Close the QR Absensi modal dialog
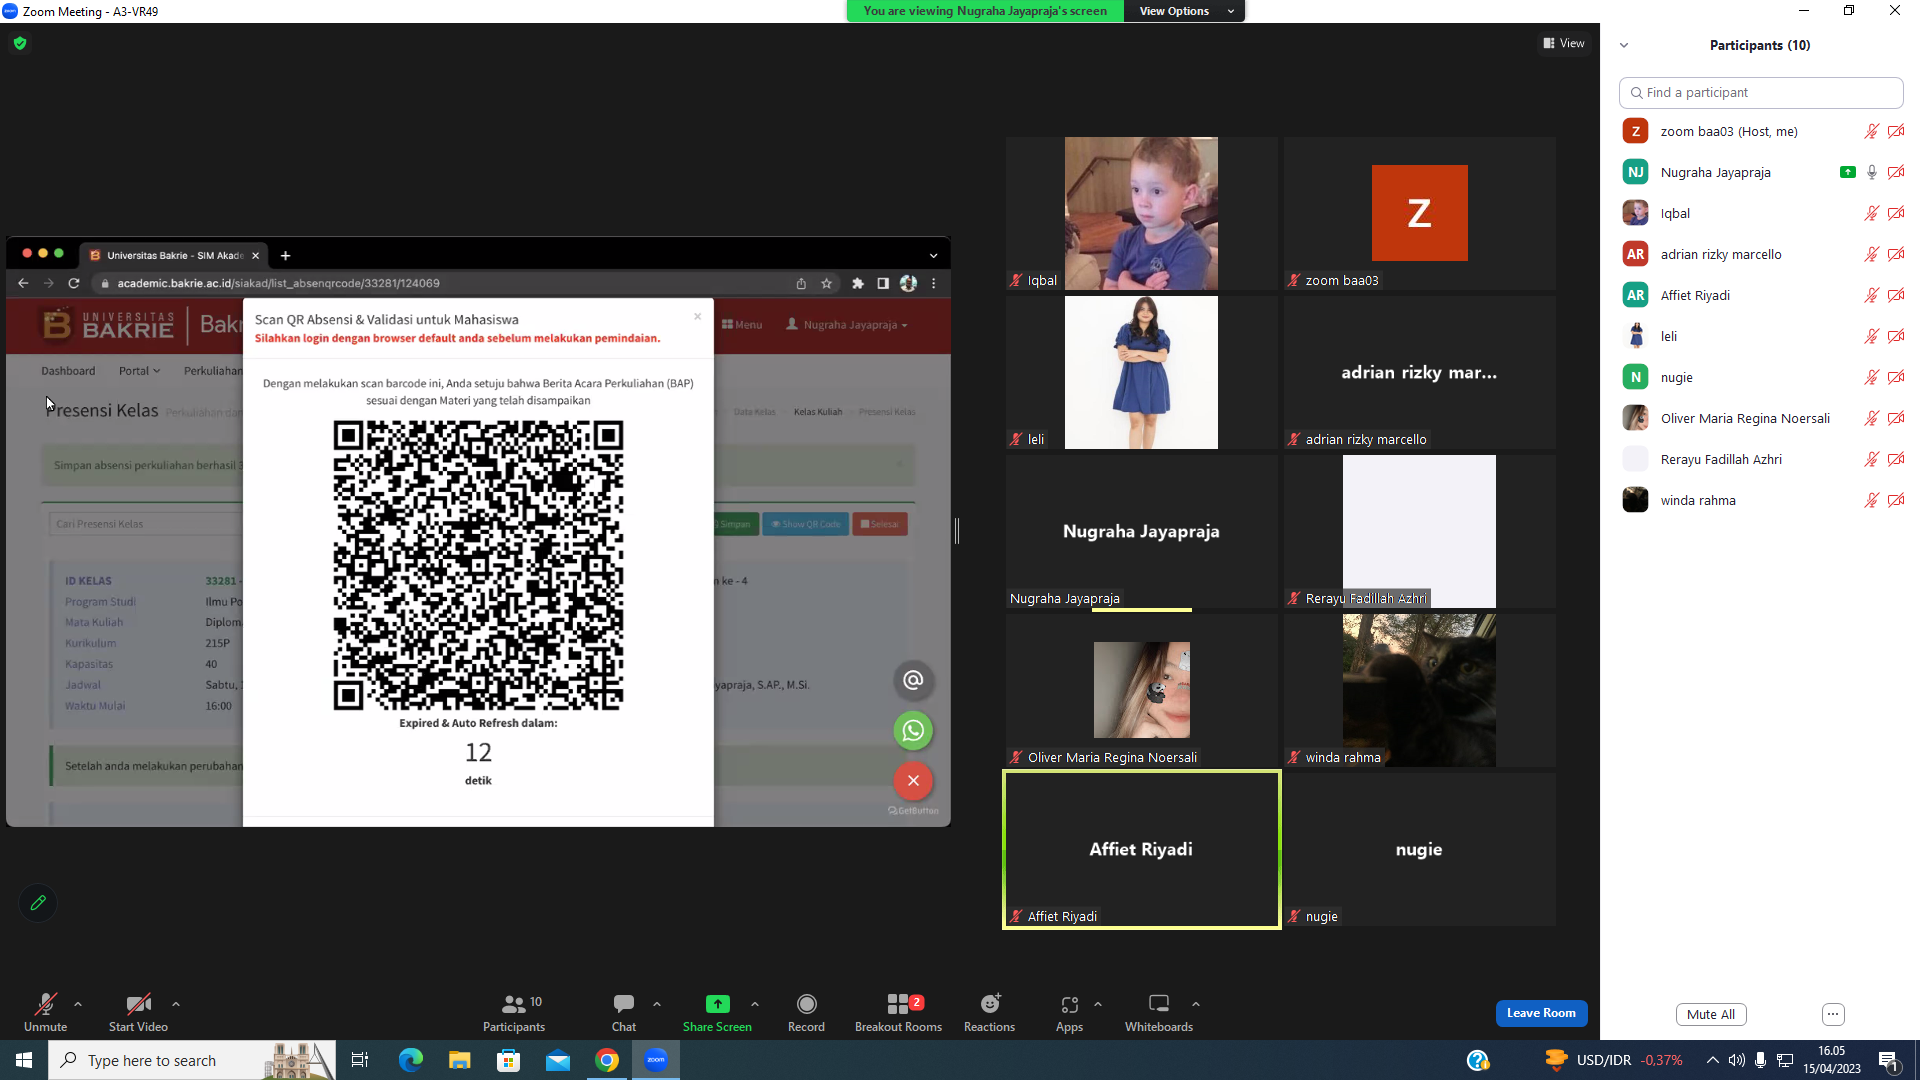The image size is (1920, 1080). coord(698,316)
